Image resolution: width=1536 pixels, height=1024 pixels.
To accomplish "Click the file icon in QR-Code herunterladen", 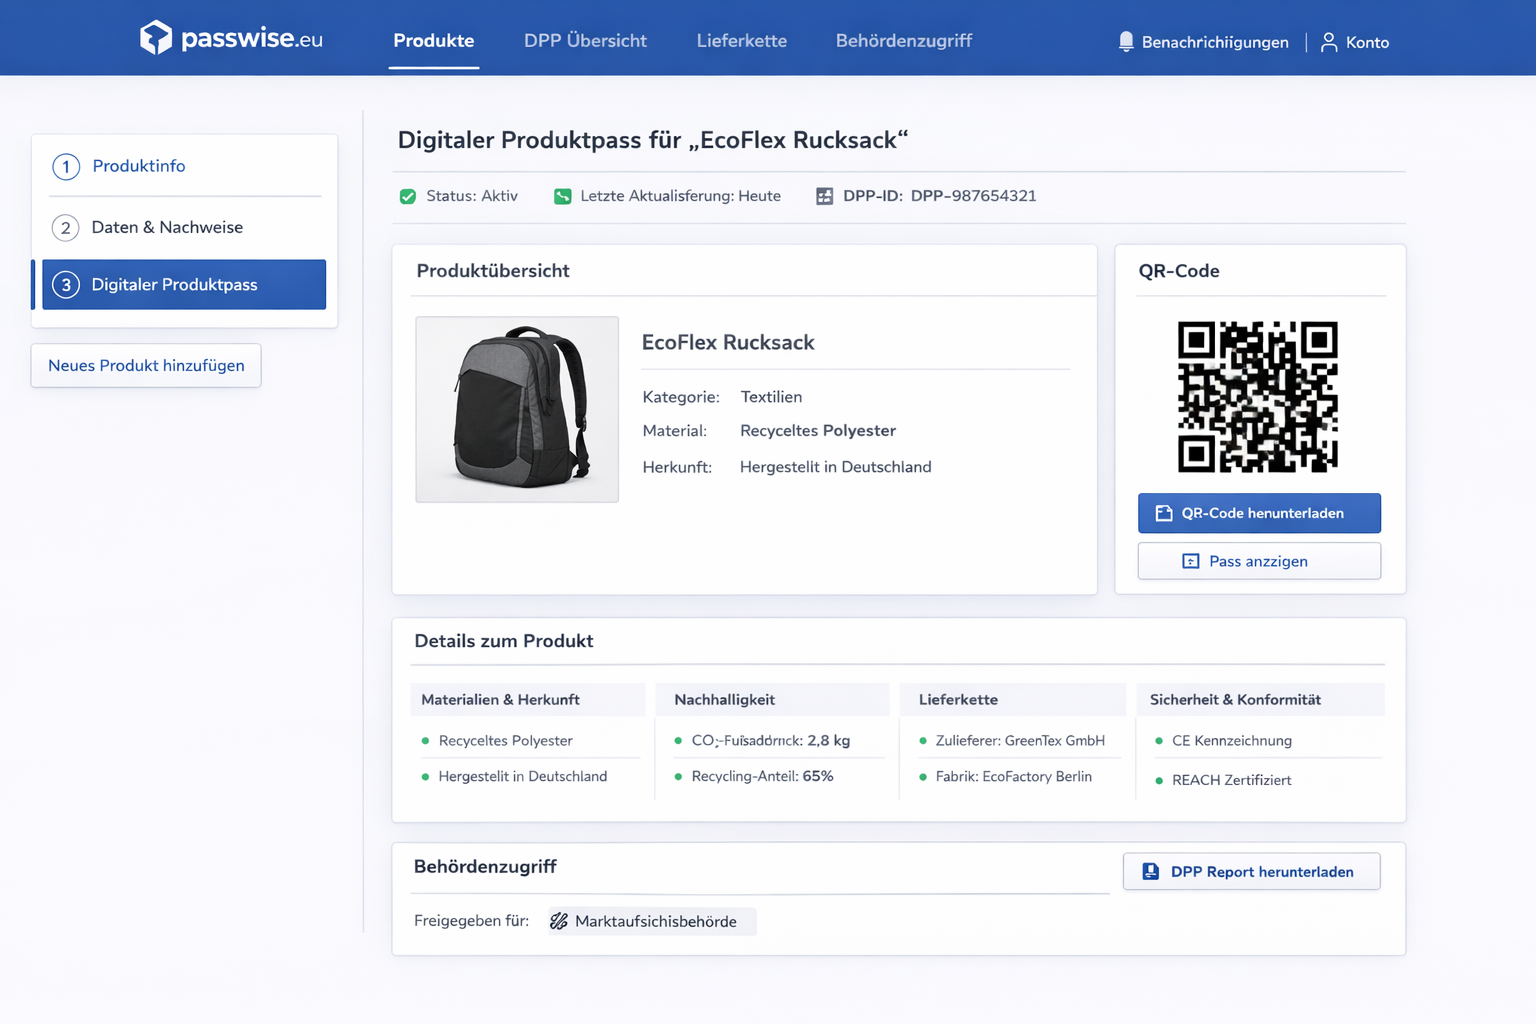I will 1164,513.
